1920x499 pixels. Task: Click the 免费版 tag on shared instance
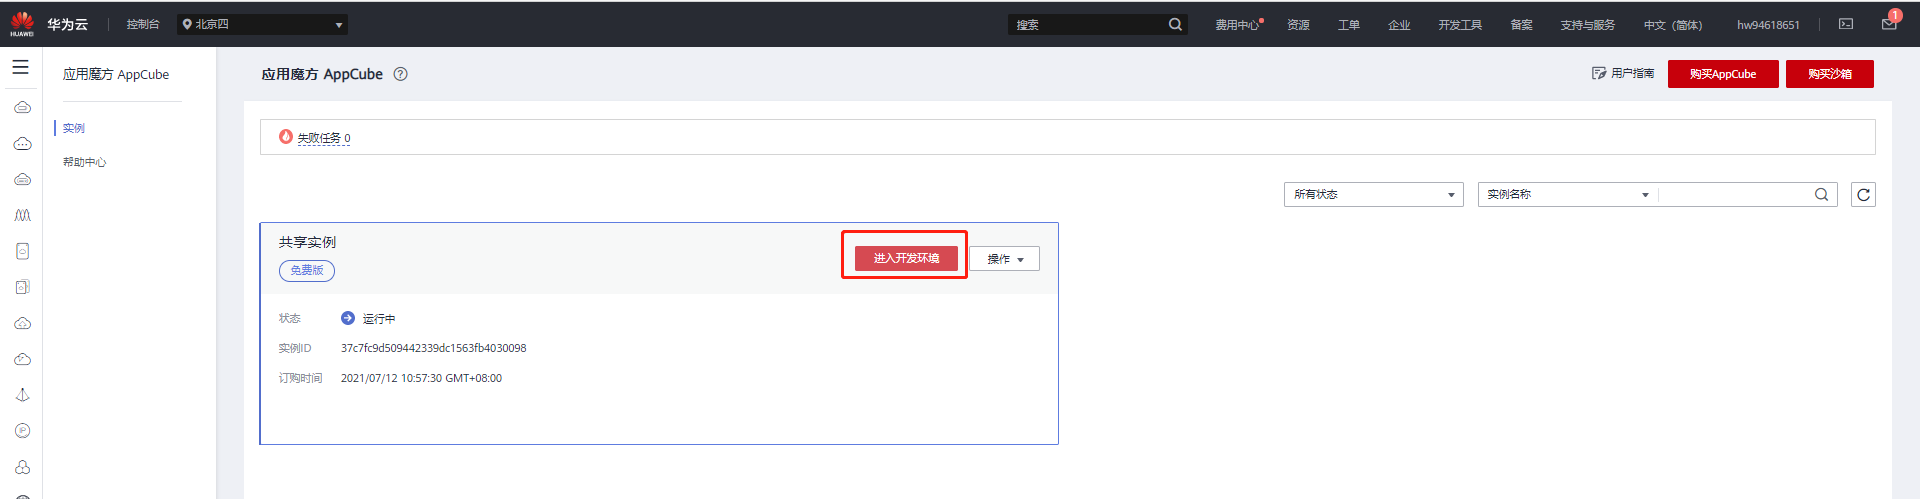(307, 271)
